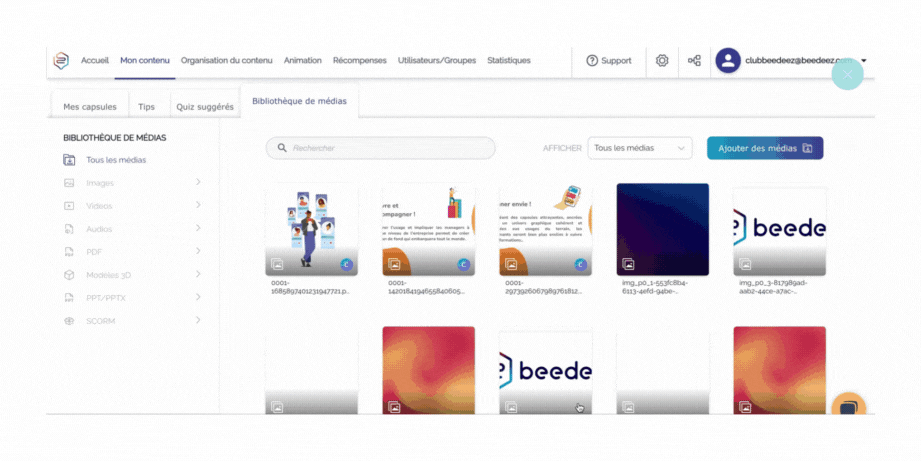This screenshot has height=461, width=921.
Task: Select Tous les médias in sidebar
Action: coord(115,160)
